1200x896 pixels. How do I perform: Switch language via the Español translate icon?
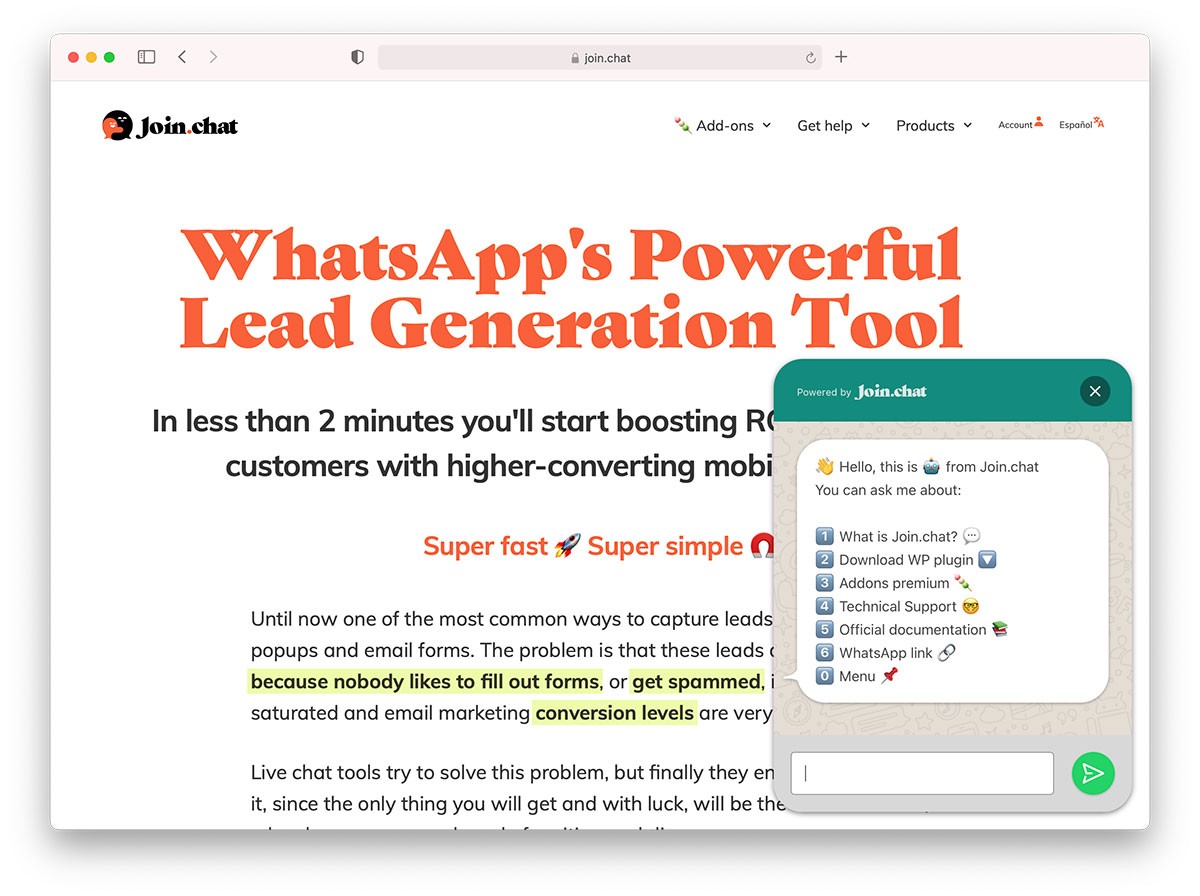[1099, 122]
